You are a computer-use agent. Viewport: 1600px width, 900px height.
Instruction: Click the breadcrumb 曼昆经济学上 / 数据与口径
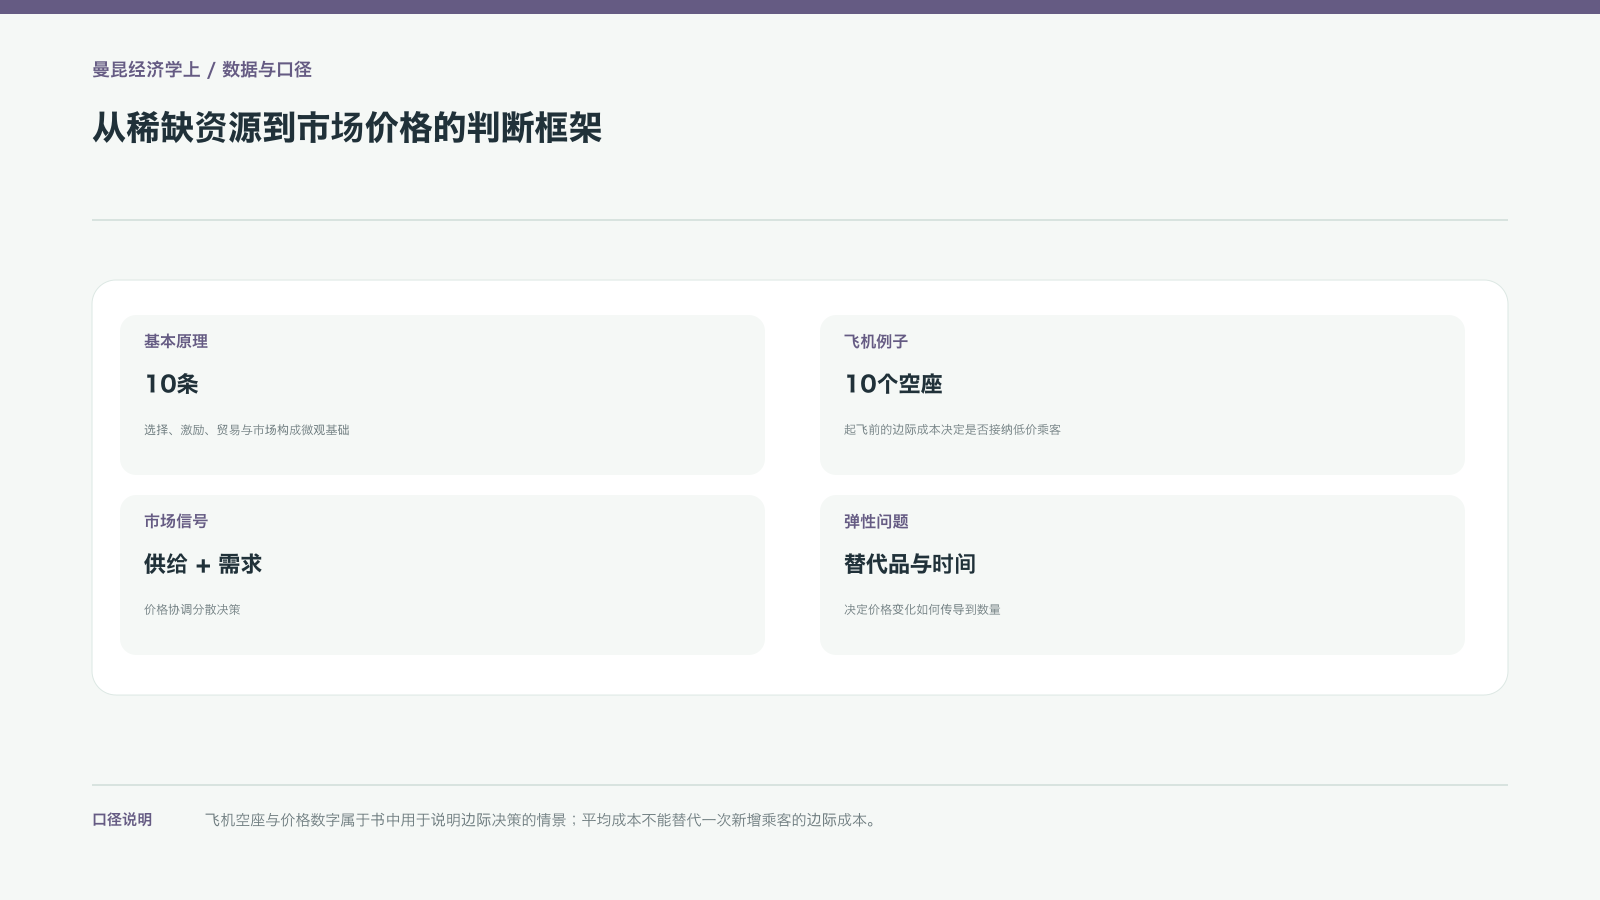pos(202,70)
